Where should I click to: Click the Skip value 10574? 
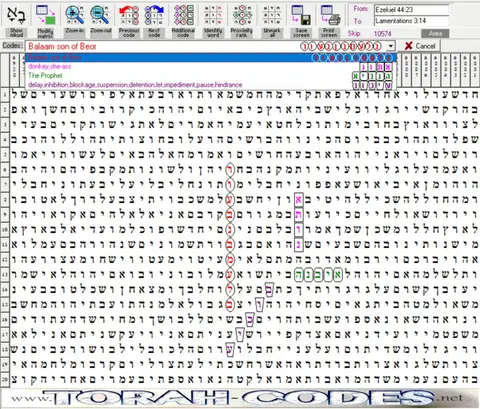pyautogui.click(x=383, y=33)
